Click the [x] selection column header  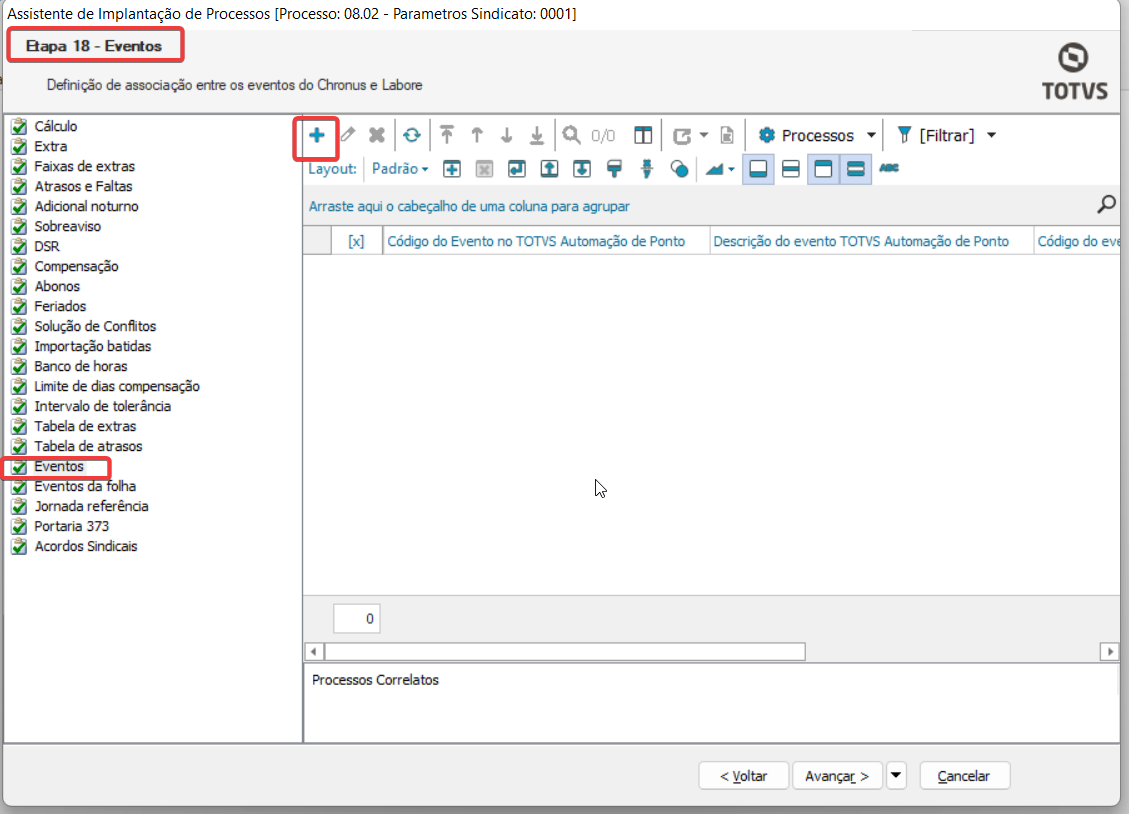(x=356, y=241)
